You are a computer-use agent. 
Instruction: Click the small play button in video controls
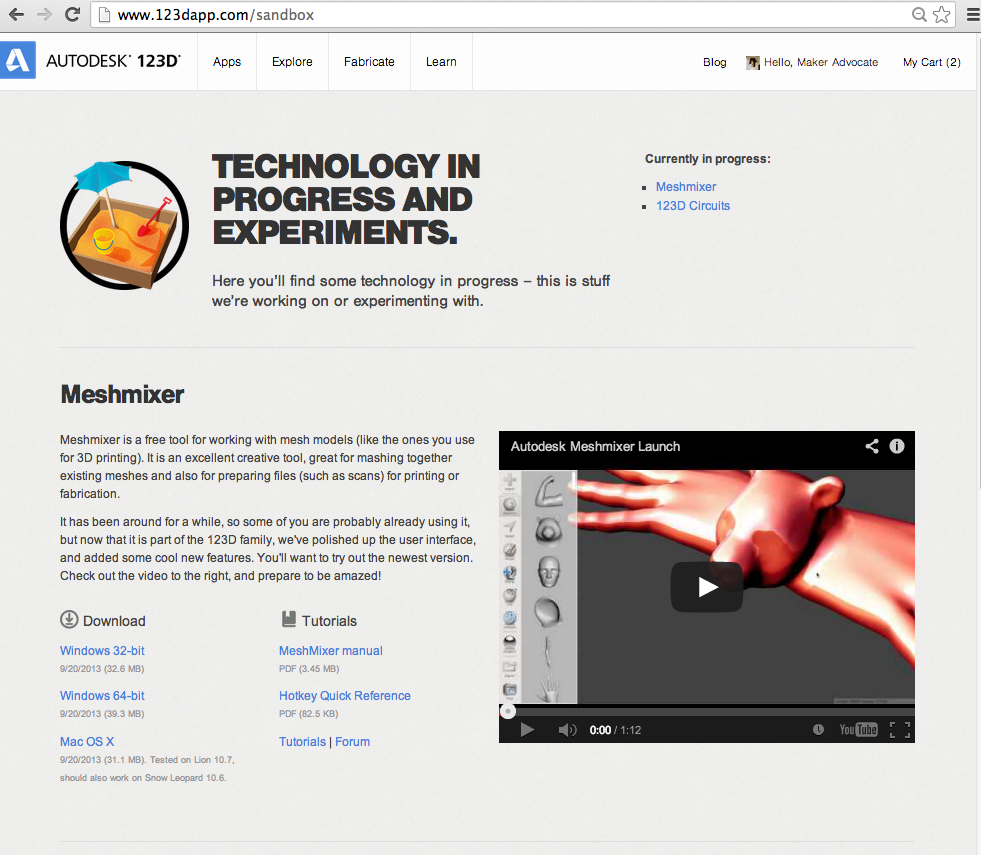(527, 730)
